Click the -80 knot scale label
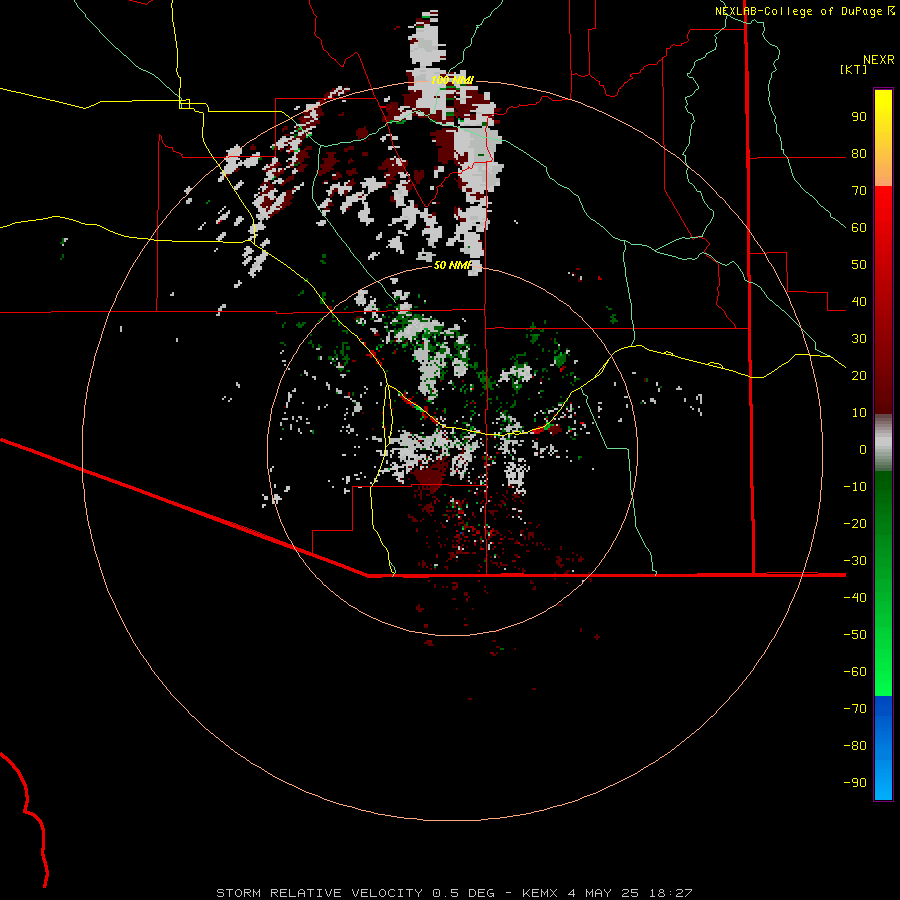Screen dimensions: 900x900 pyautogui.click(x=855, y=746)
